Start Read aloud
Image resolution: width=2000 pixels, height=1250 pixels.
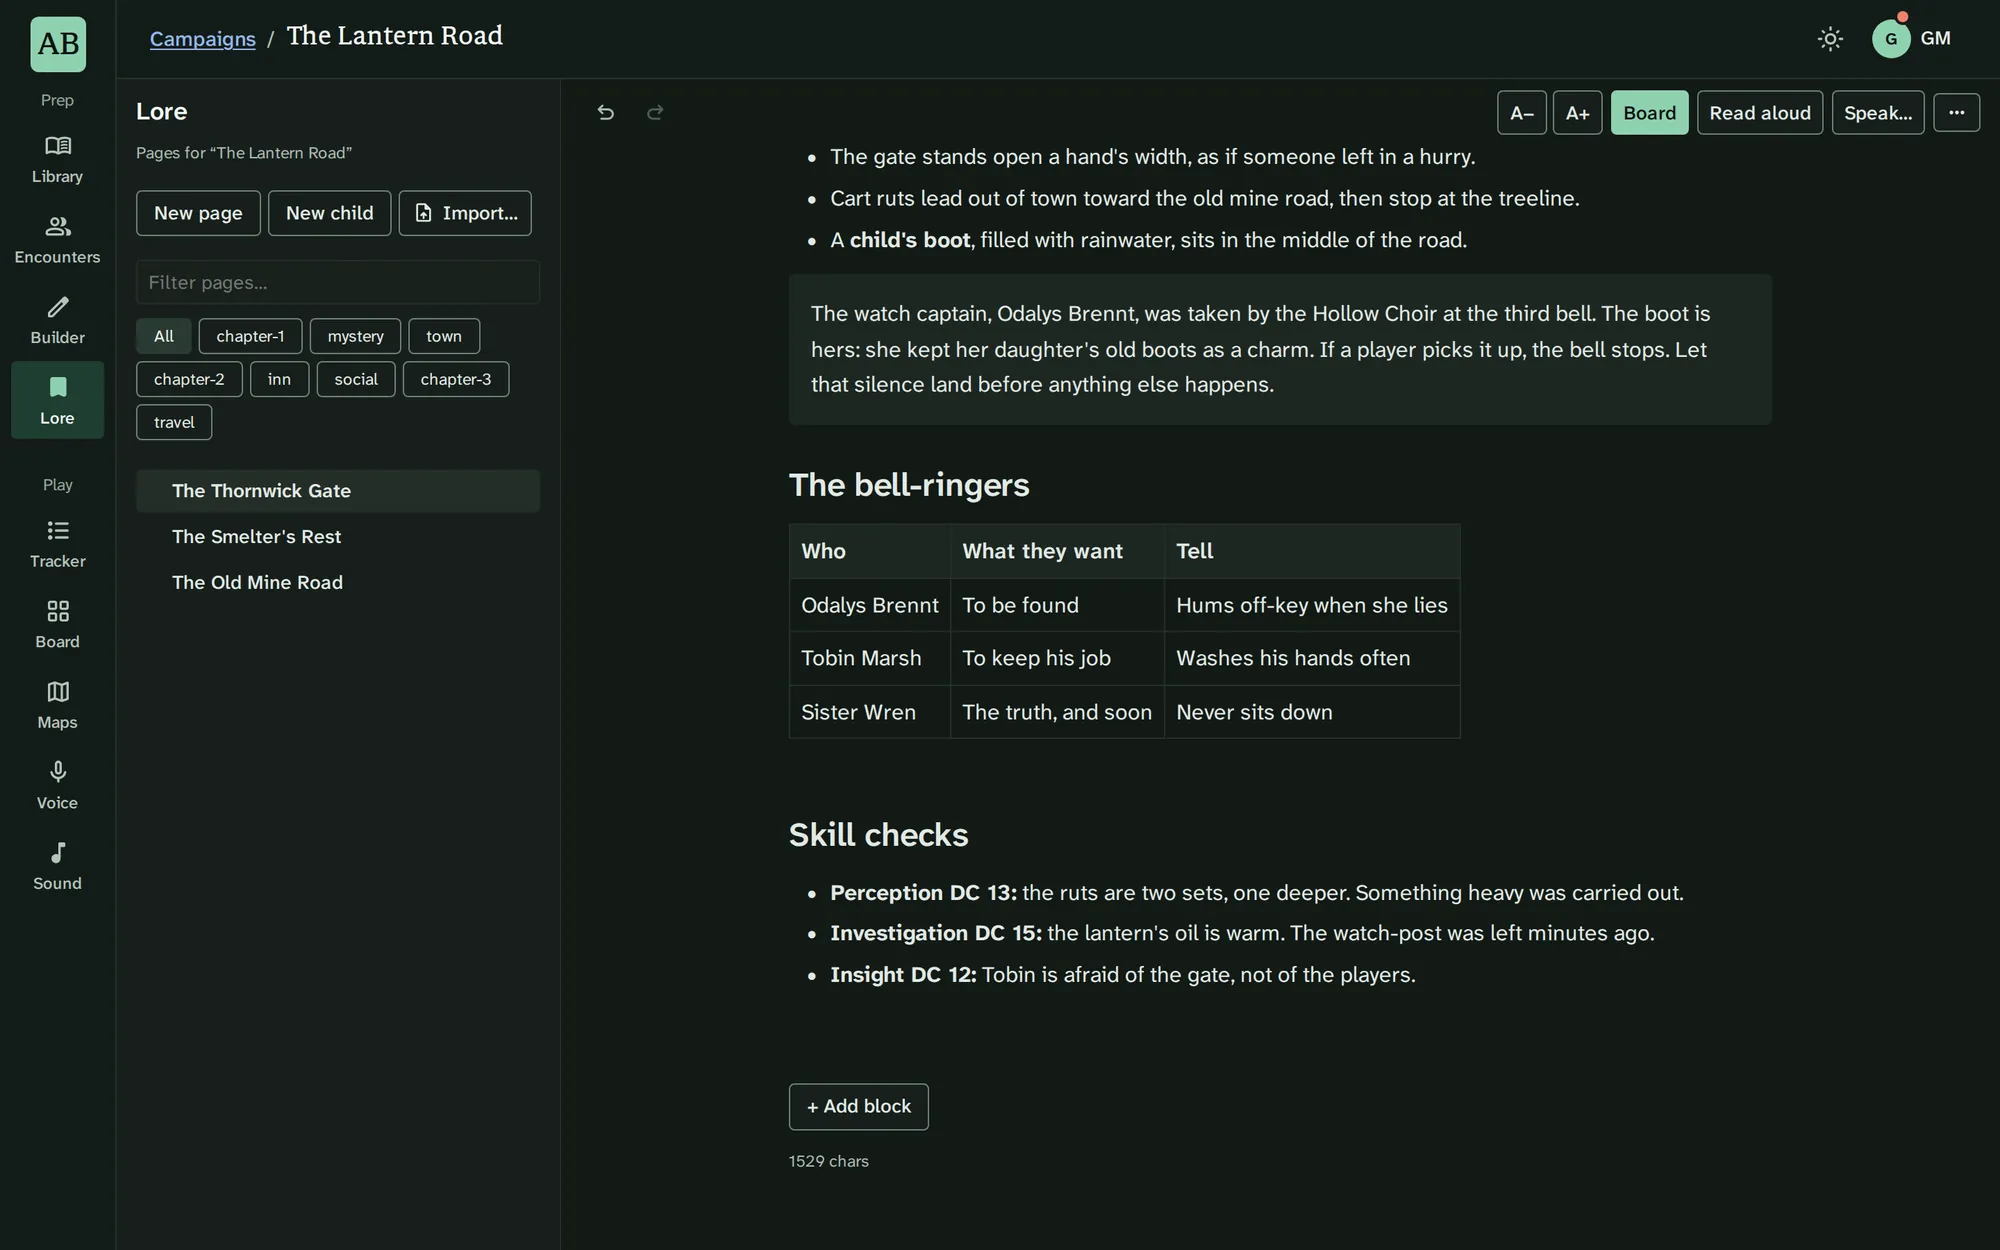click(x=1759, y=112)
